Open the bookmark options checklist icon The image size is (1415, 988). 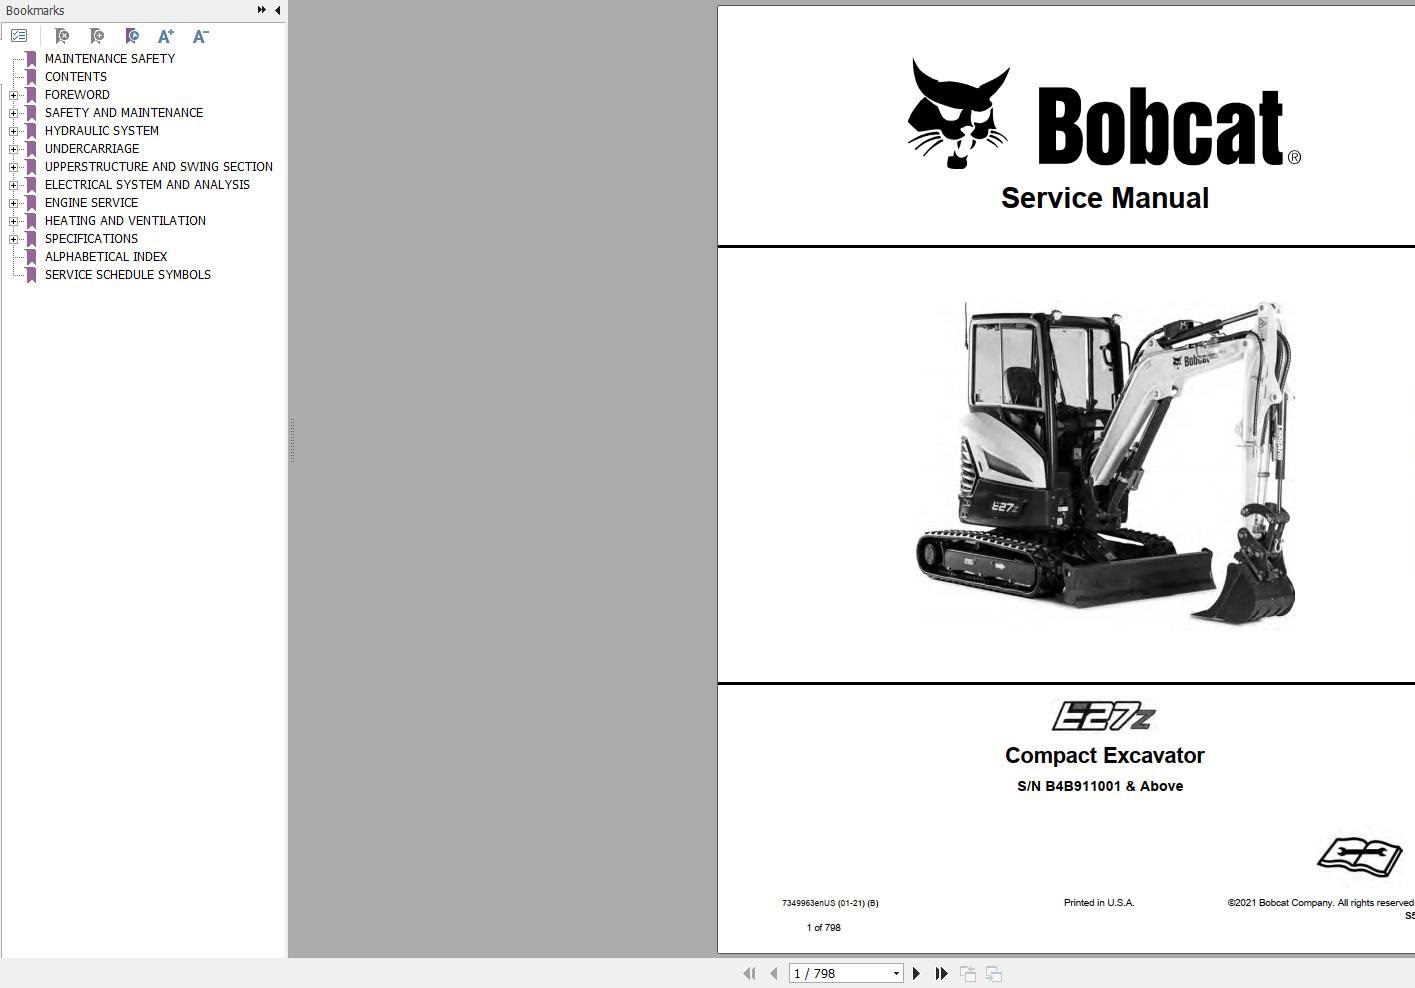click(19, 36)
